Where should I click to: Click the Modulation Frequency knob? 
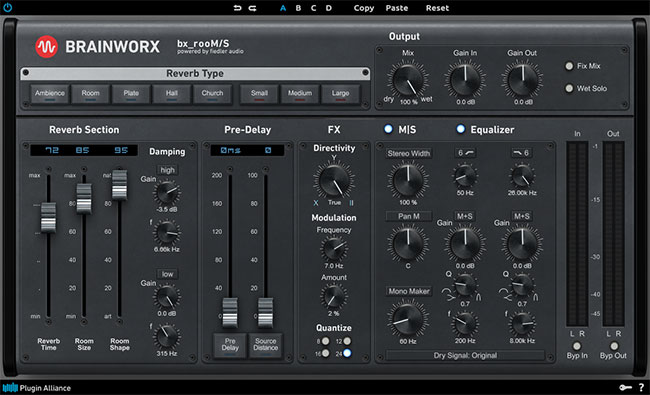point(334,249)
